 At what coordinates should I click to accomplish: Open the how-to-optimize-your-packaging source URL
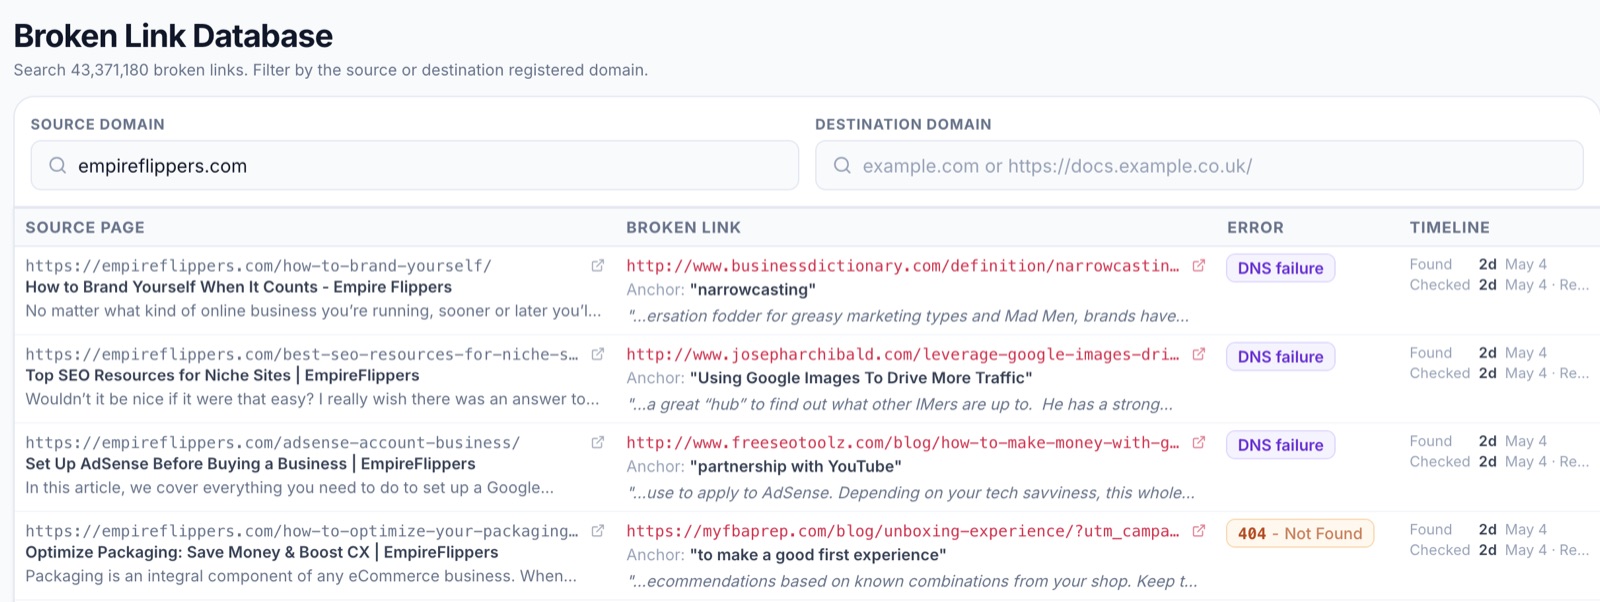(301, 531)
